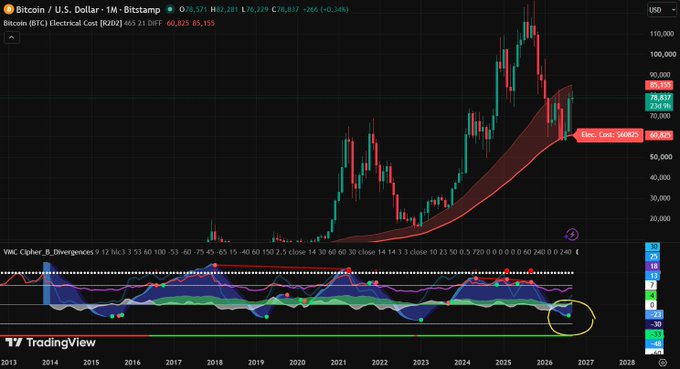
Task: Click the orange Bitcoin logo icon
Action: [x=8, y=9]
